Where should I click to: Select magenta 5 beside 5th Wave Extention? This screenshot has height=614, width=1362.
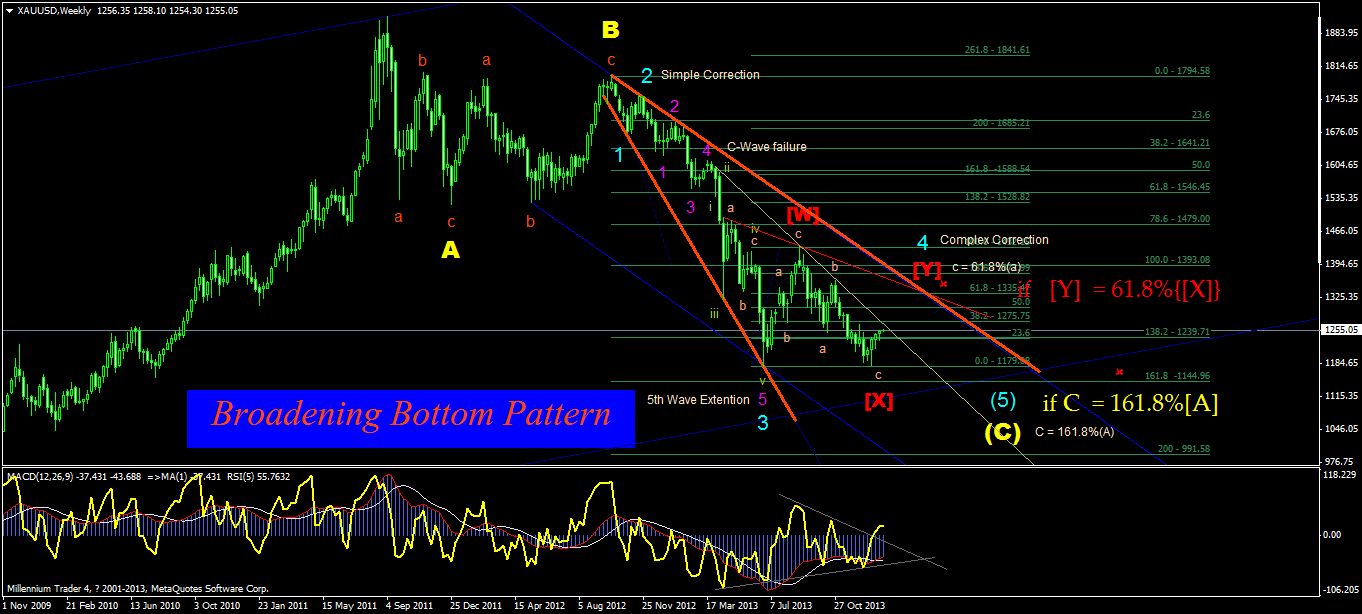762,399
